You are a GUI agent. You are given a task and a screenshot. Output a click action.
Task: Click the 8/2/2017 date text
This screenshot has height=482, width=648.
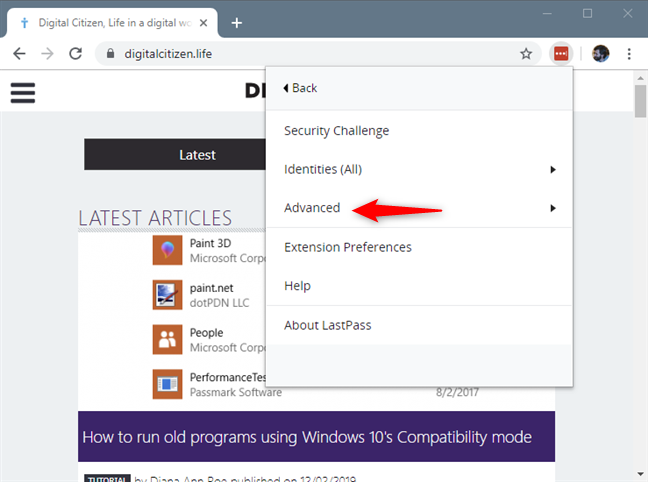click(x=457, y=392)
